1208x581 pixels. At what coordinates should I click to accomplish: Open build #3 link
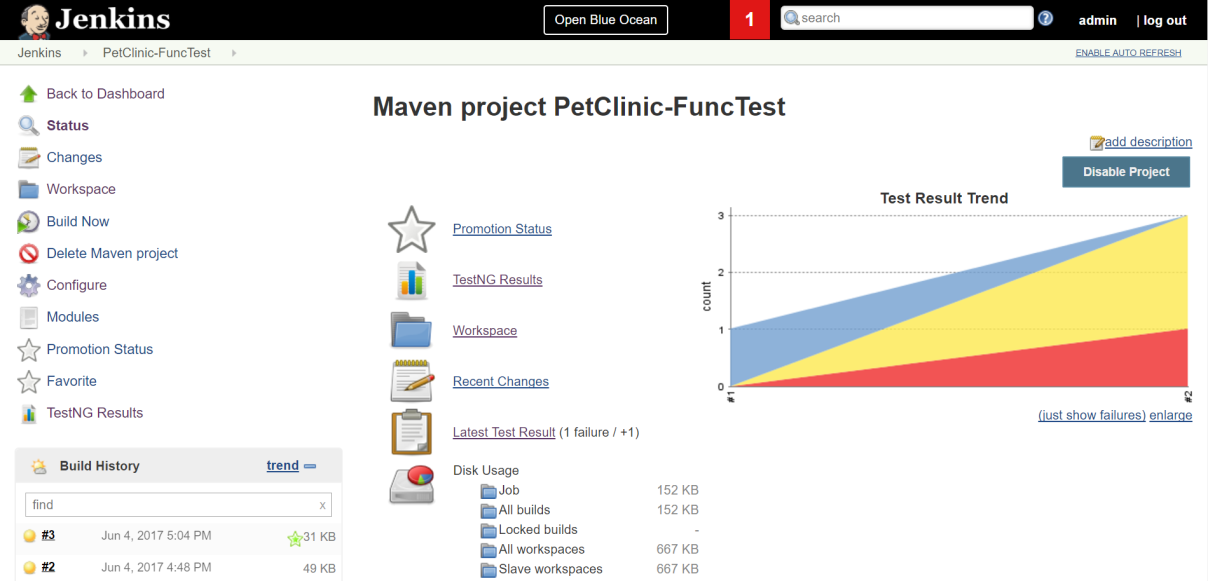(48, 536)
